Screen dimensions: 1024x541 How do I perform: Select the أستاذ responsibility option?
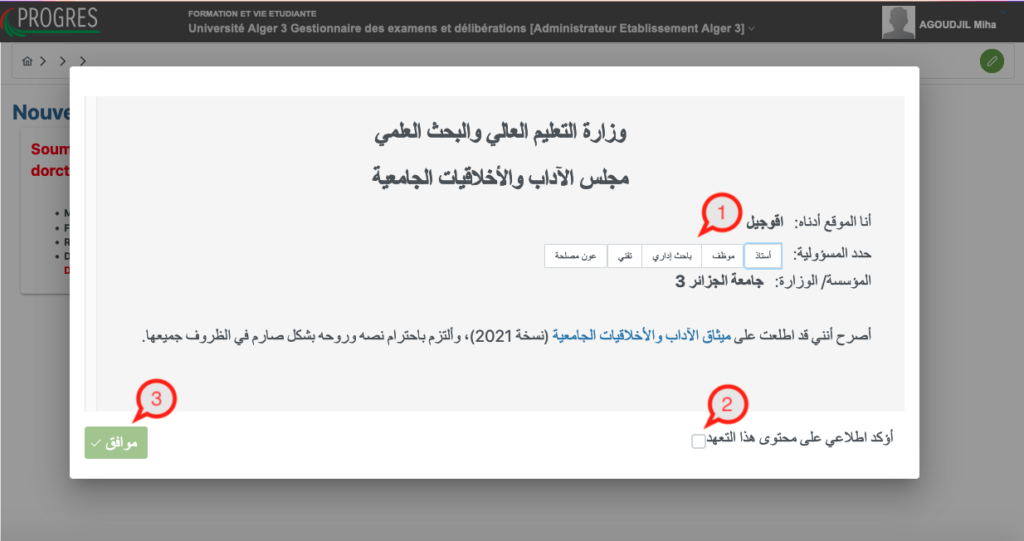[x=763, y=256]
